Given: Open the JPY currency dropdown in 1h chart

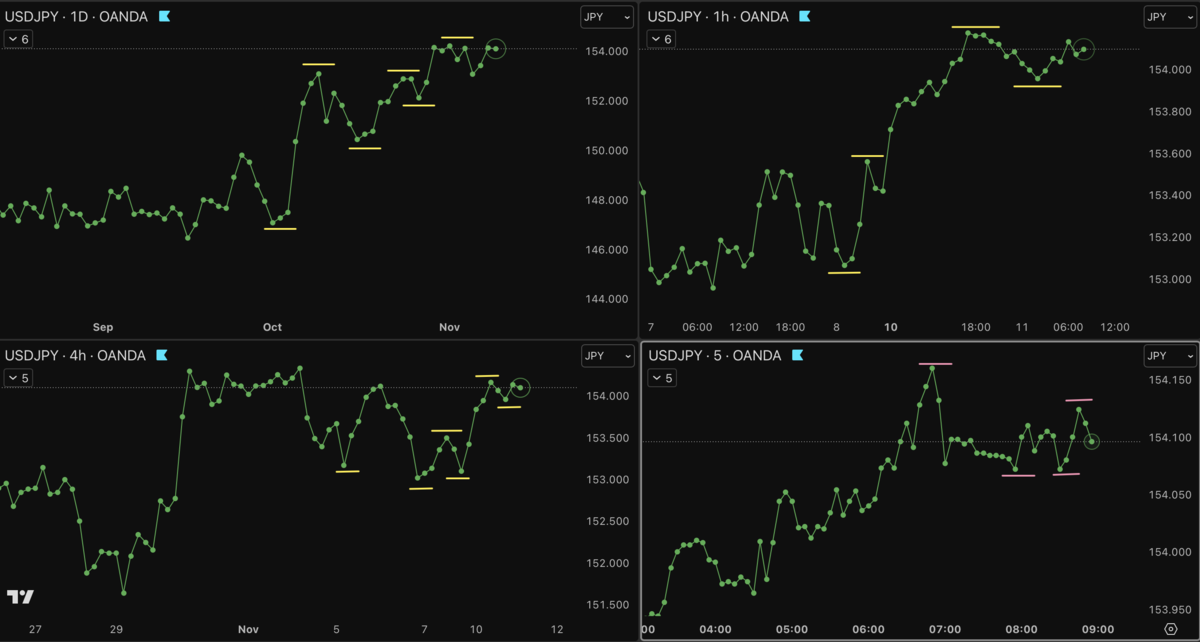Looking at the screenshot, I should (1170, 17).
